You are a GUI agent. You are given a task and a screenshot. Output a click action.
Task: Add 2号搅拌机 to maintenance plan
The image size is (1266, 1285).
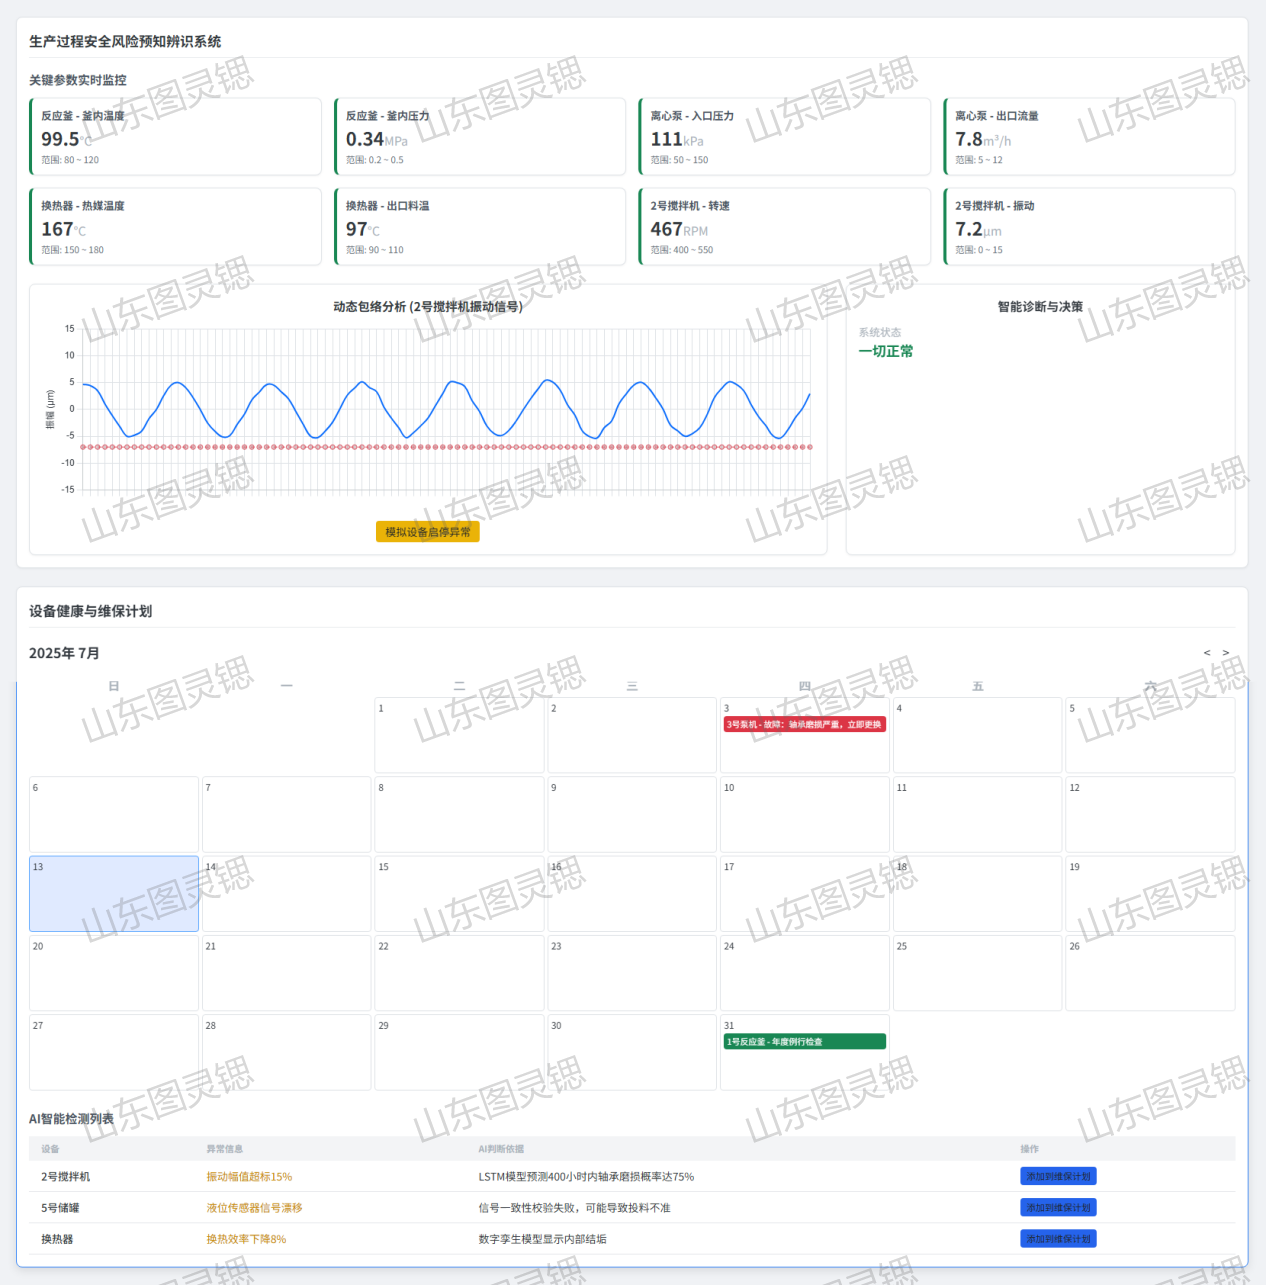(x=1058, y=1177)
